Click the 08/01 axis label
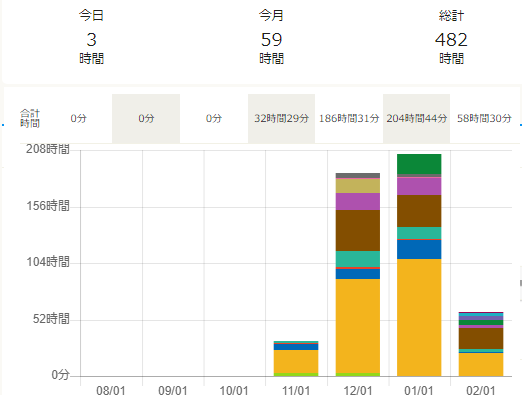Image resolution: width=522 pixels, height=395 pixels. point(111,390)
